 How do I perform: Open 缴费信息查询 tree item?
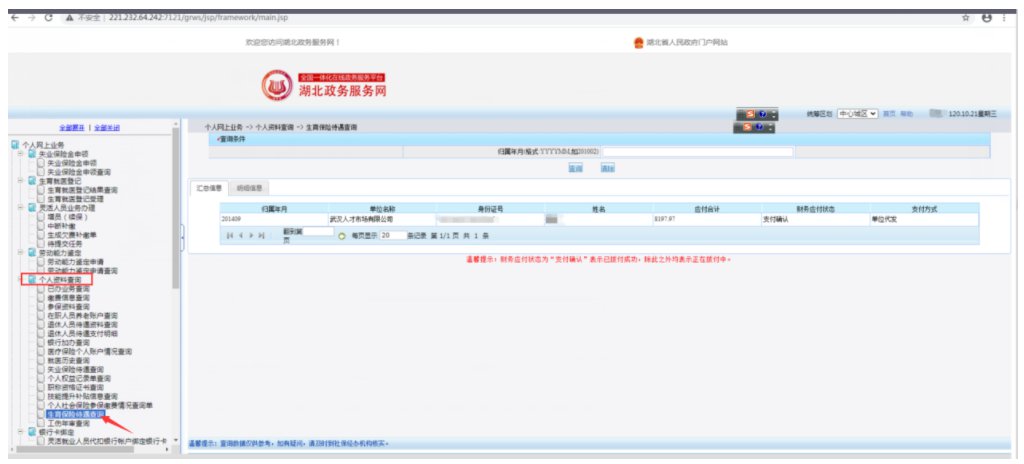(x=69, y=297)
